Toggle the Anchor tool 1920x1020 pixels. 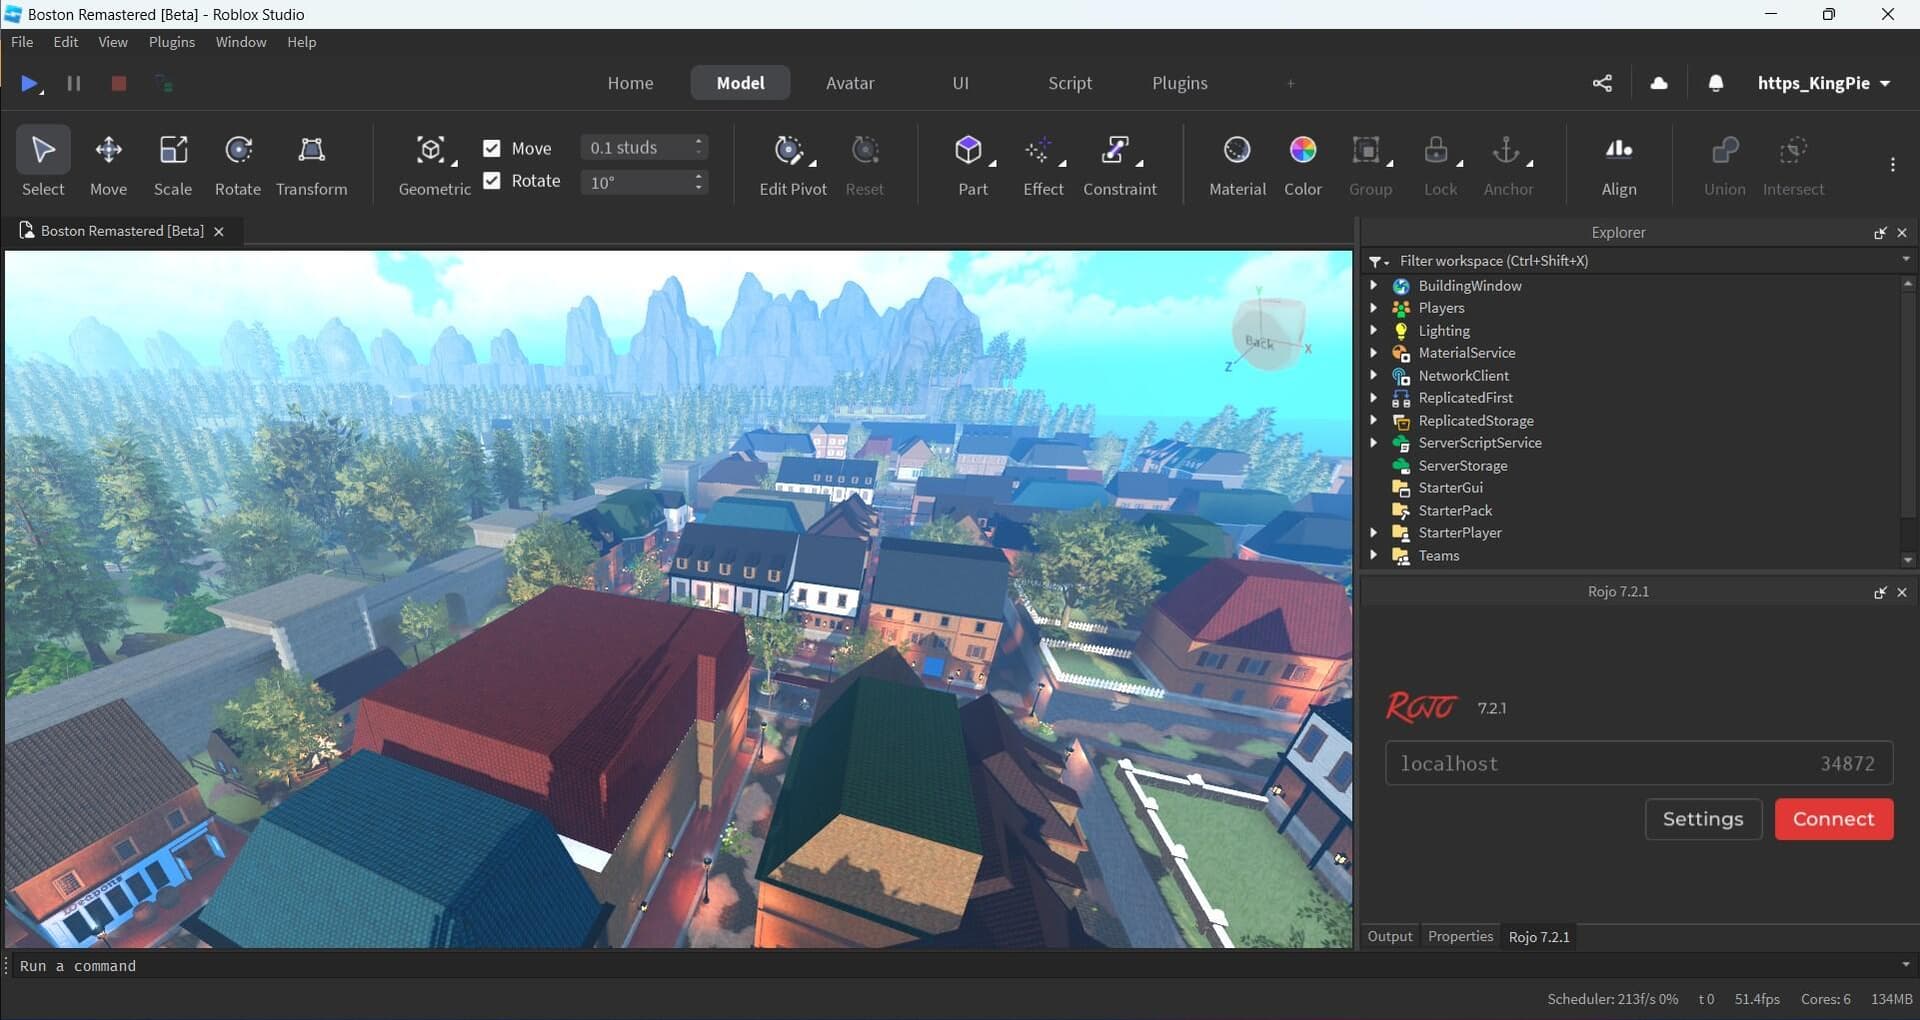coord(1508,163)
